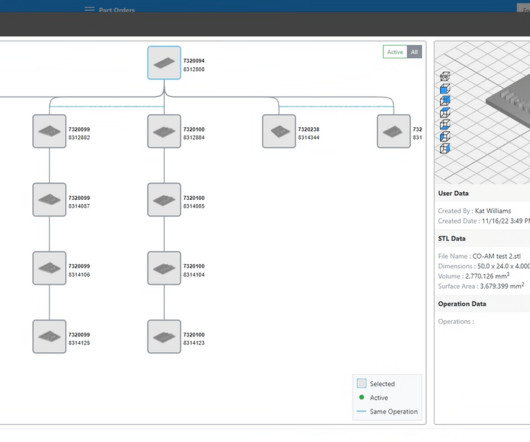Viewport: 530px width, 442px height.
Task: Select part node 8314087
Action: click(x=49, y=200)
